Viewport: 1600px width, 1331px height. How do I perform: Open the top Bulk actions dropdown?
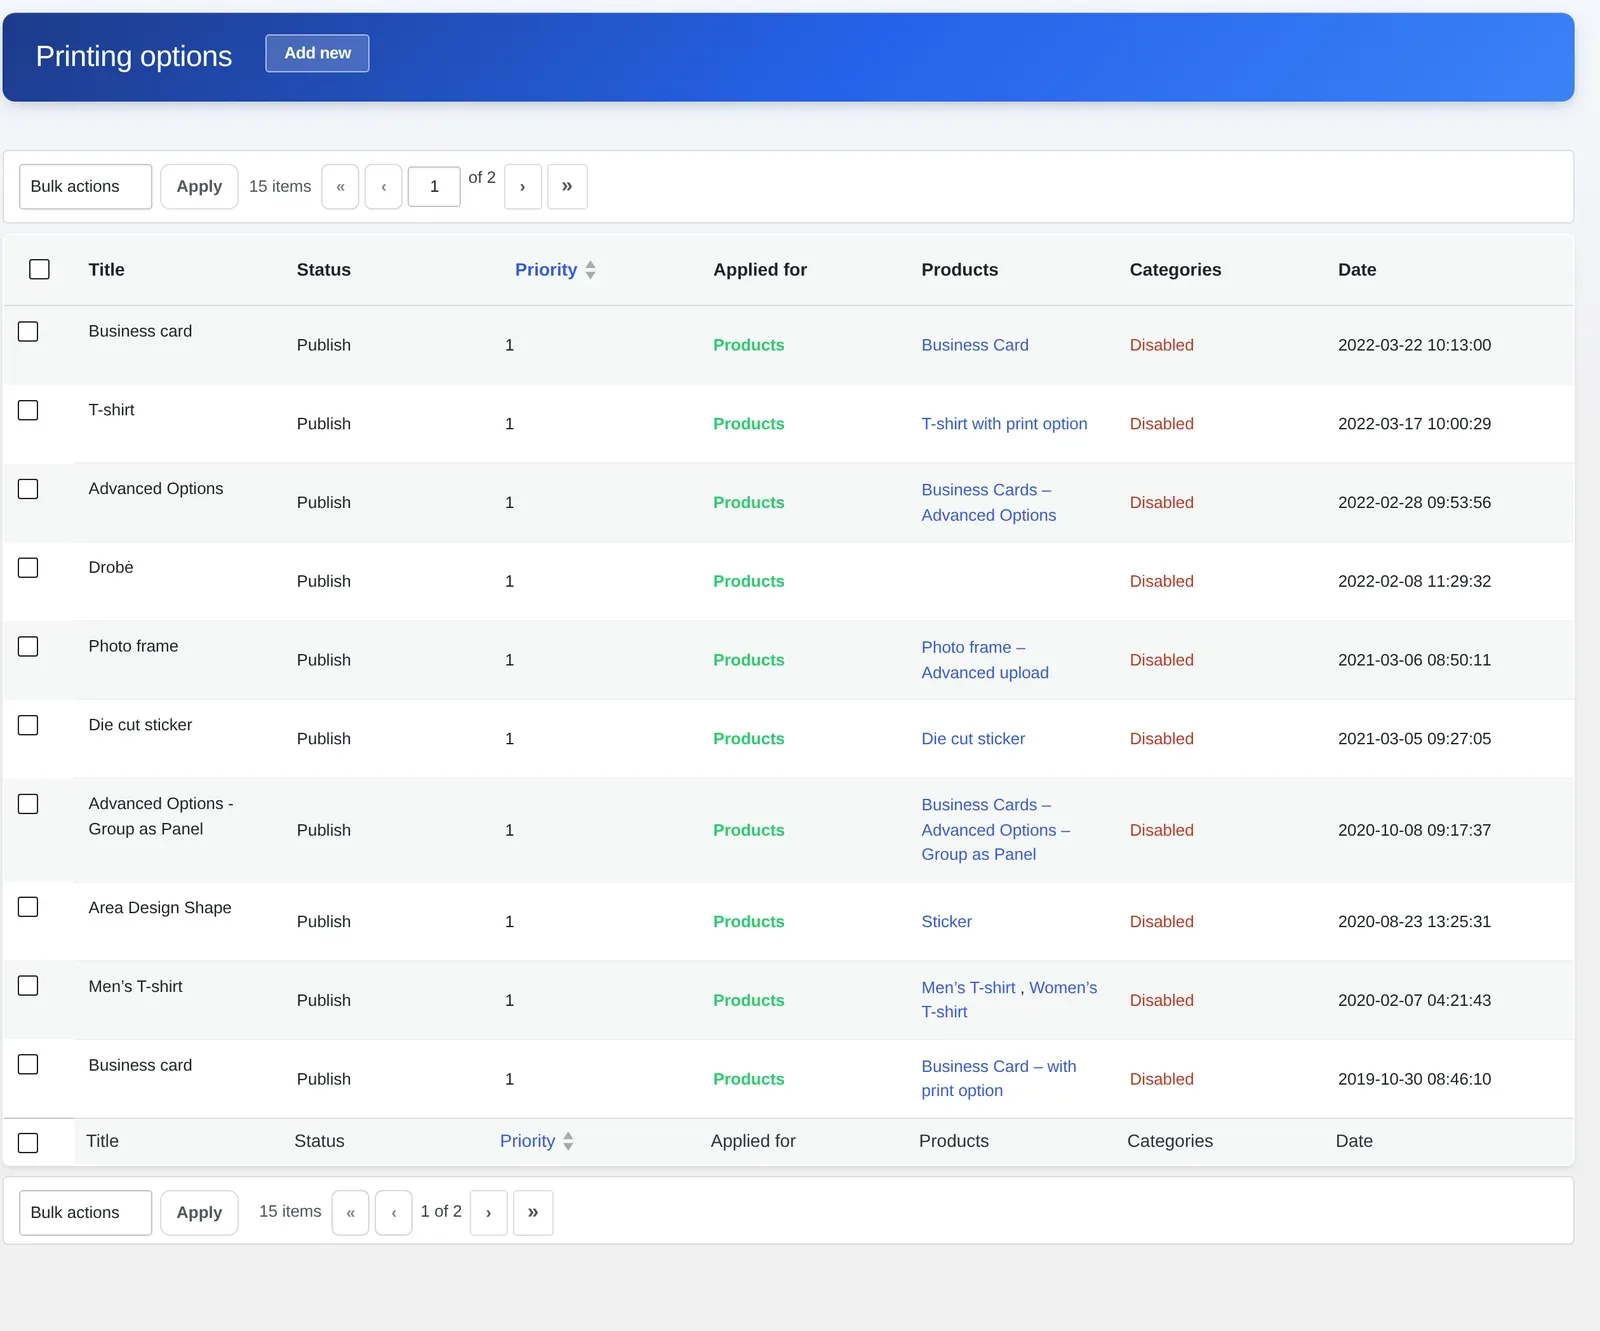tap(86, 187)
